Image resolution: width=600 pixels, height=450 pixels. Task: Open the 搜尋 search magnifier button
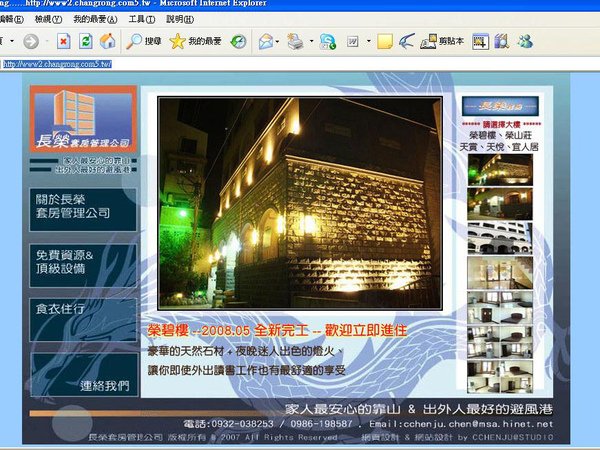144,41
